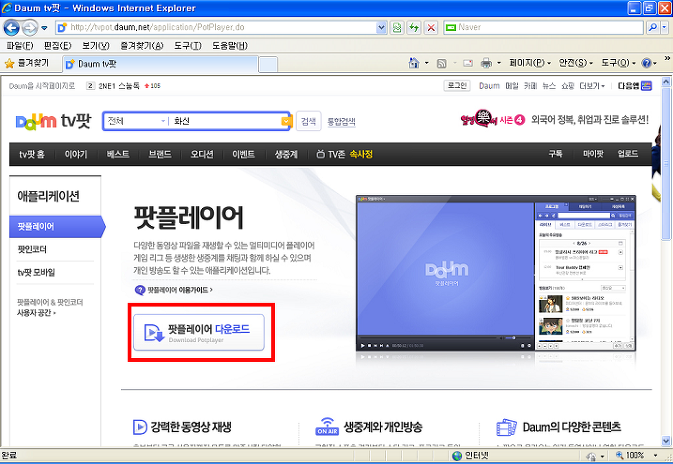
Task: Click the 강력한 동영상 재생 play icon
Action: point(140,427)
